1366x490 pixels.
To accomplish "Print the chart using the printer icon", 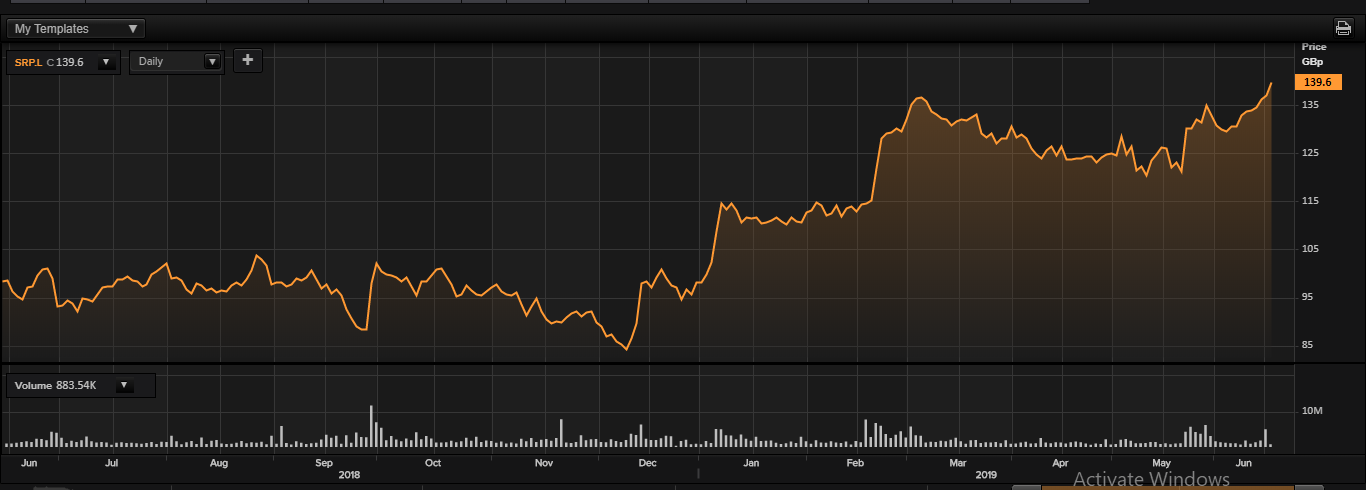I will coord(1343,28).
